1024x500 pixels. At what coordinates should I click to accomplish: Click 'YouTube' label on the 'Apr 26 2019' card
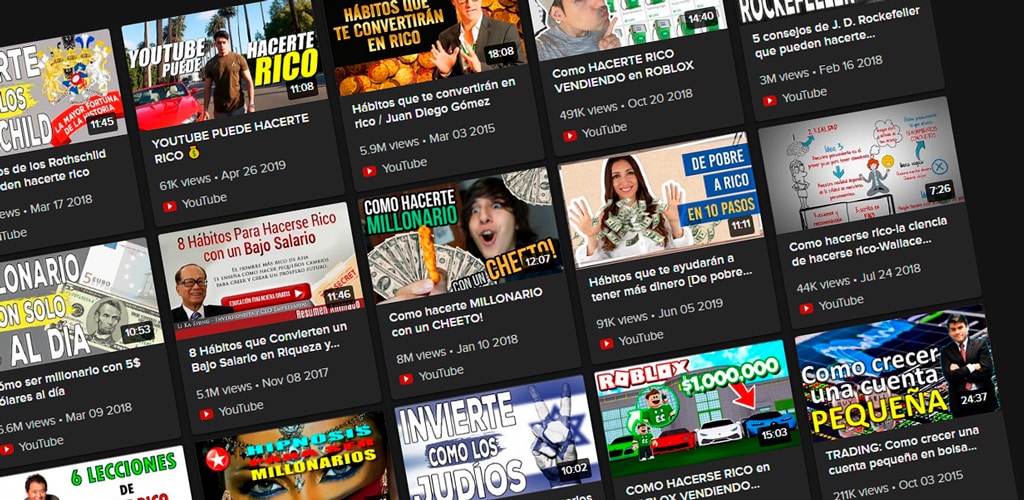tap(204, 201)
